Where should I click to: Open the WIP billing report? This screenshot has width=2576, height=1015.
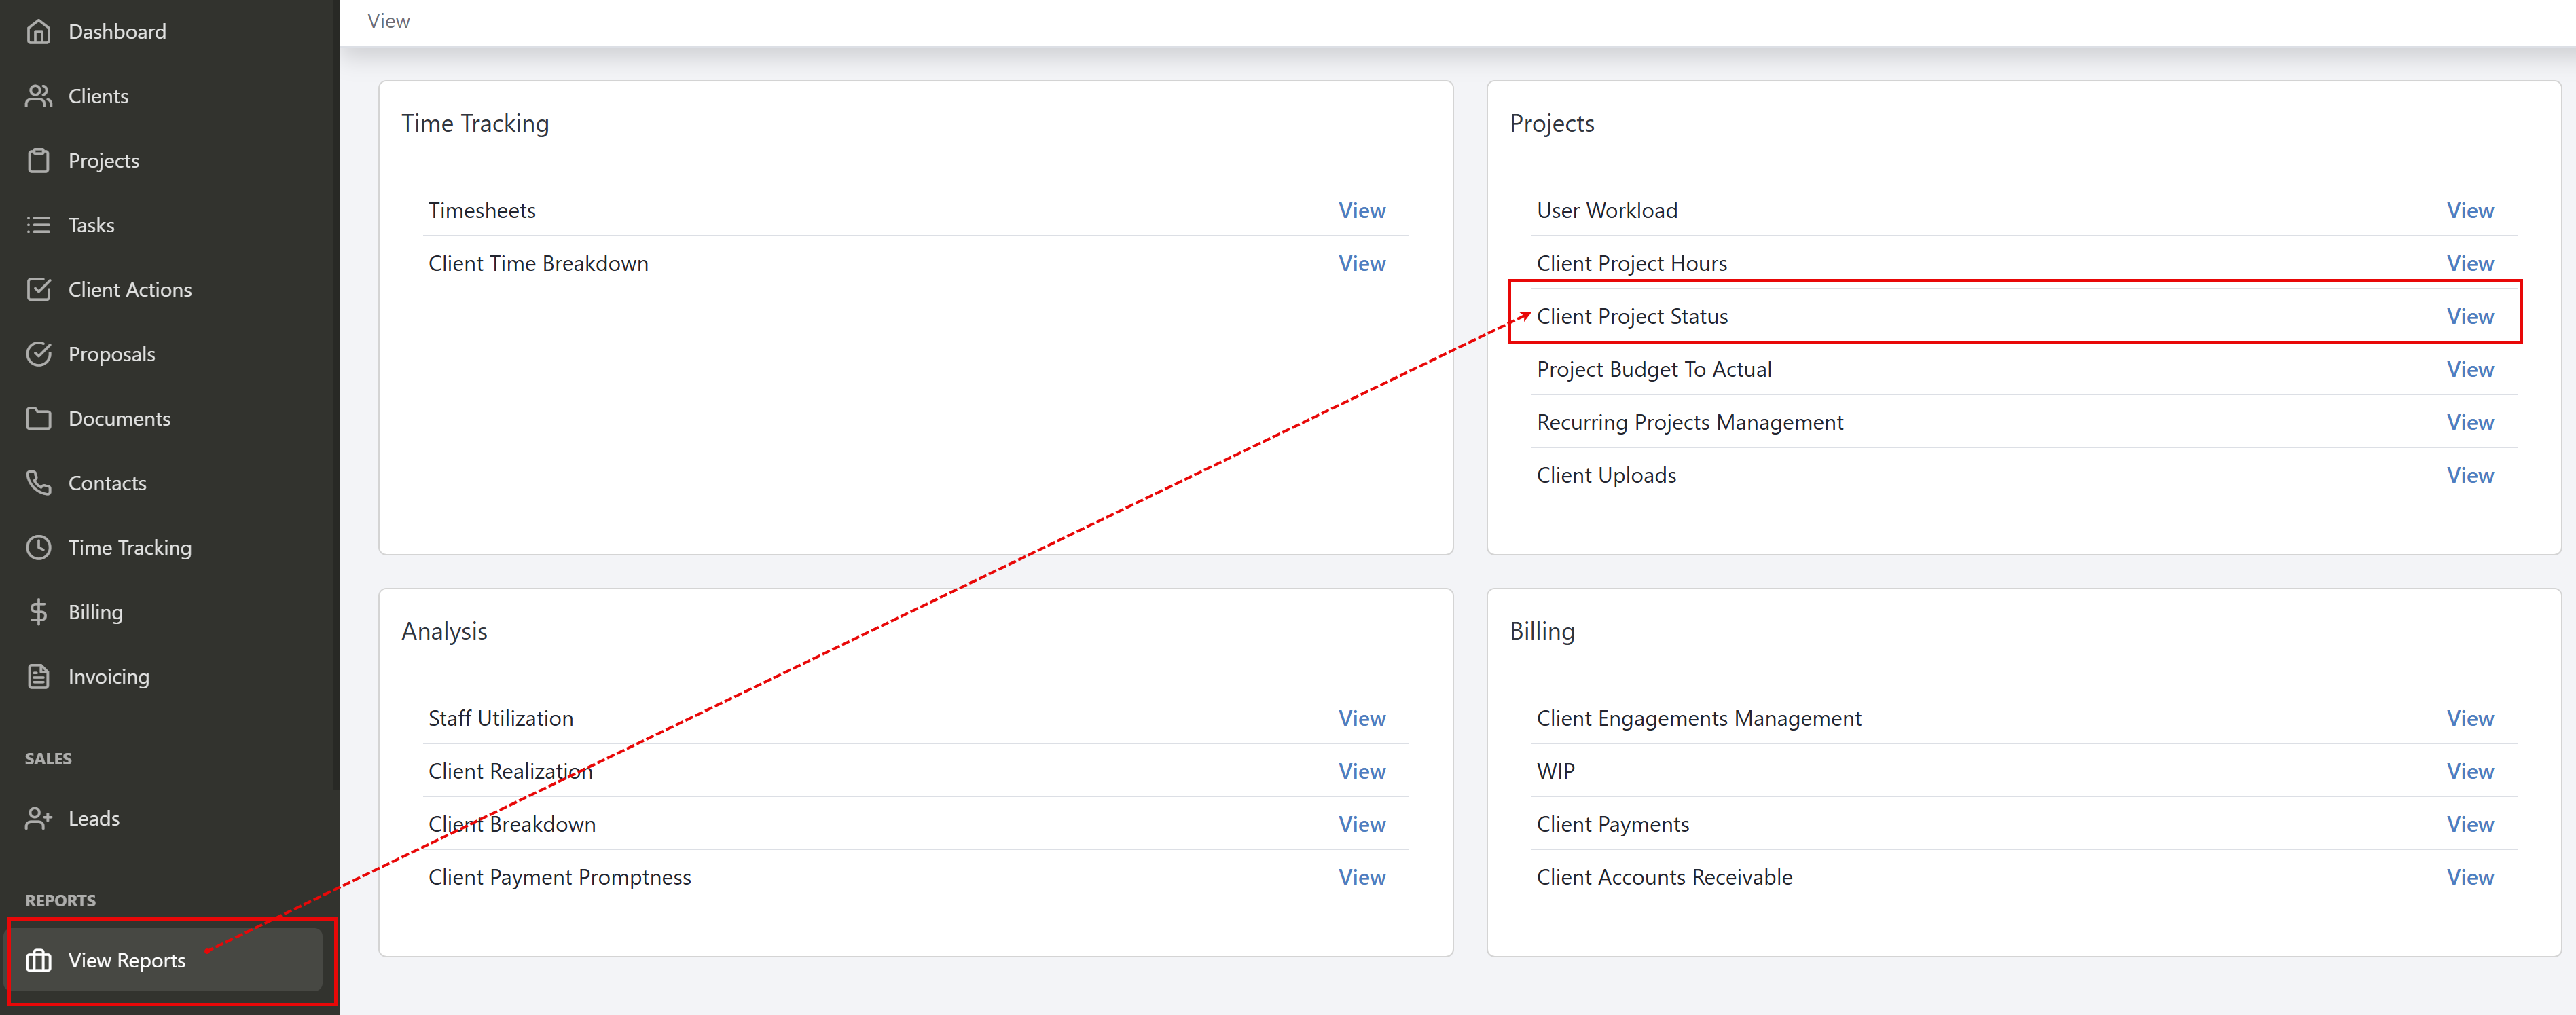[2470, 770]
